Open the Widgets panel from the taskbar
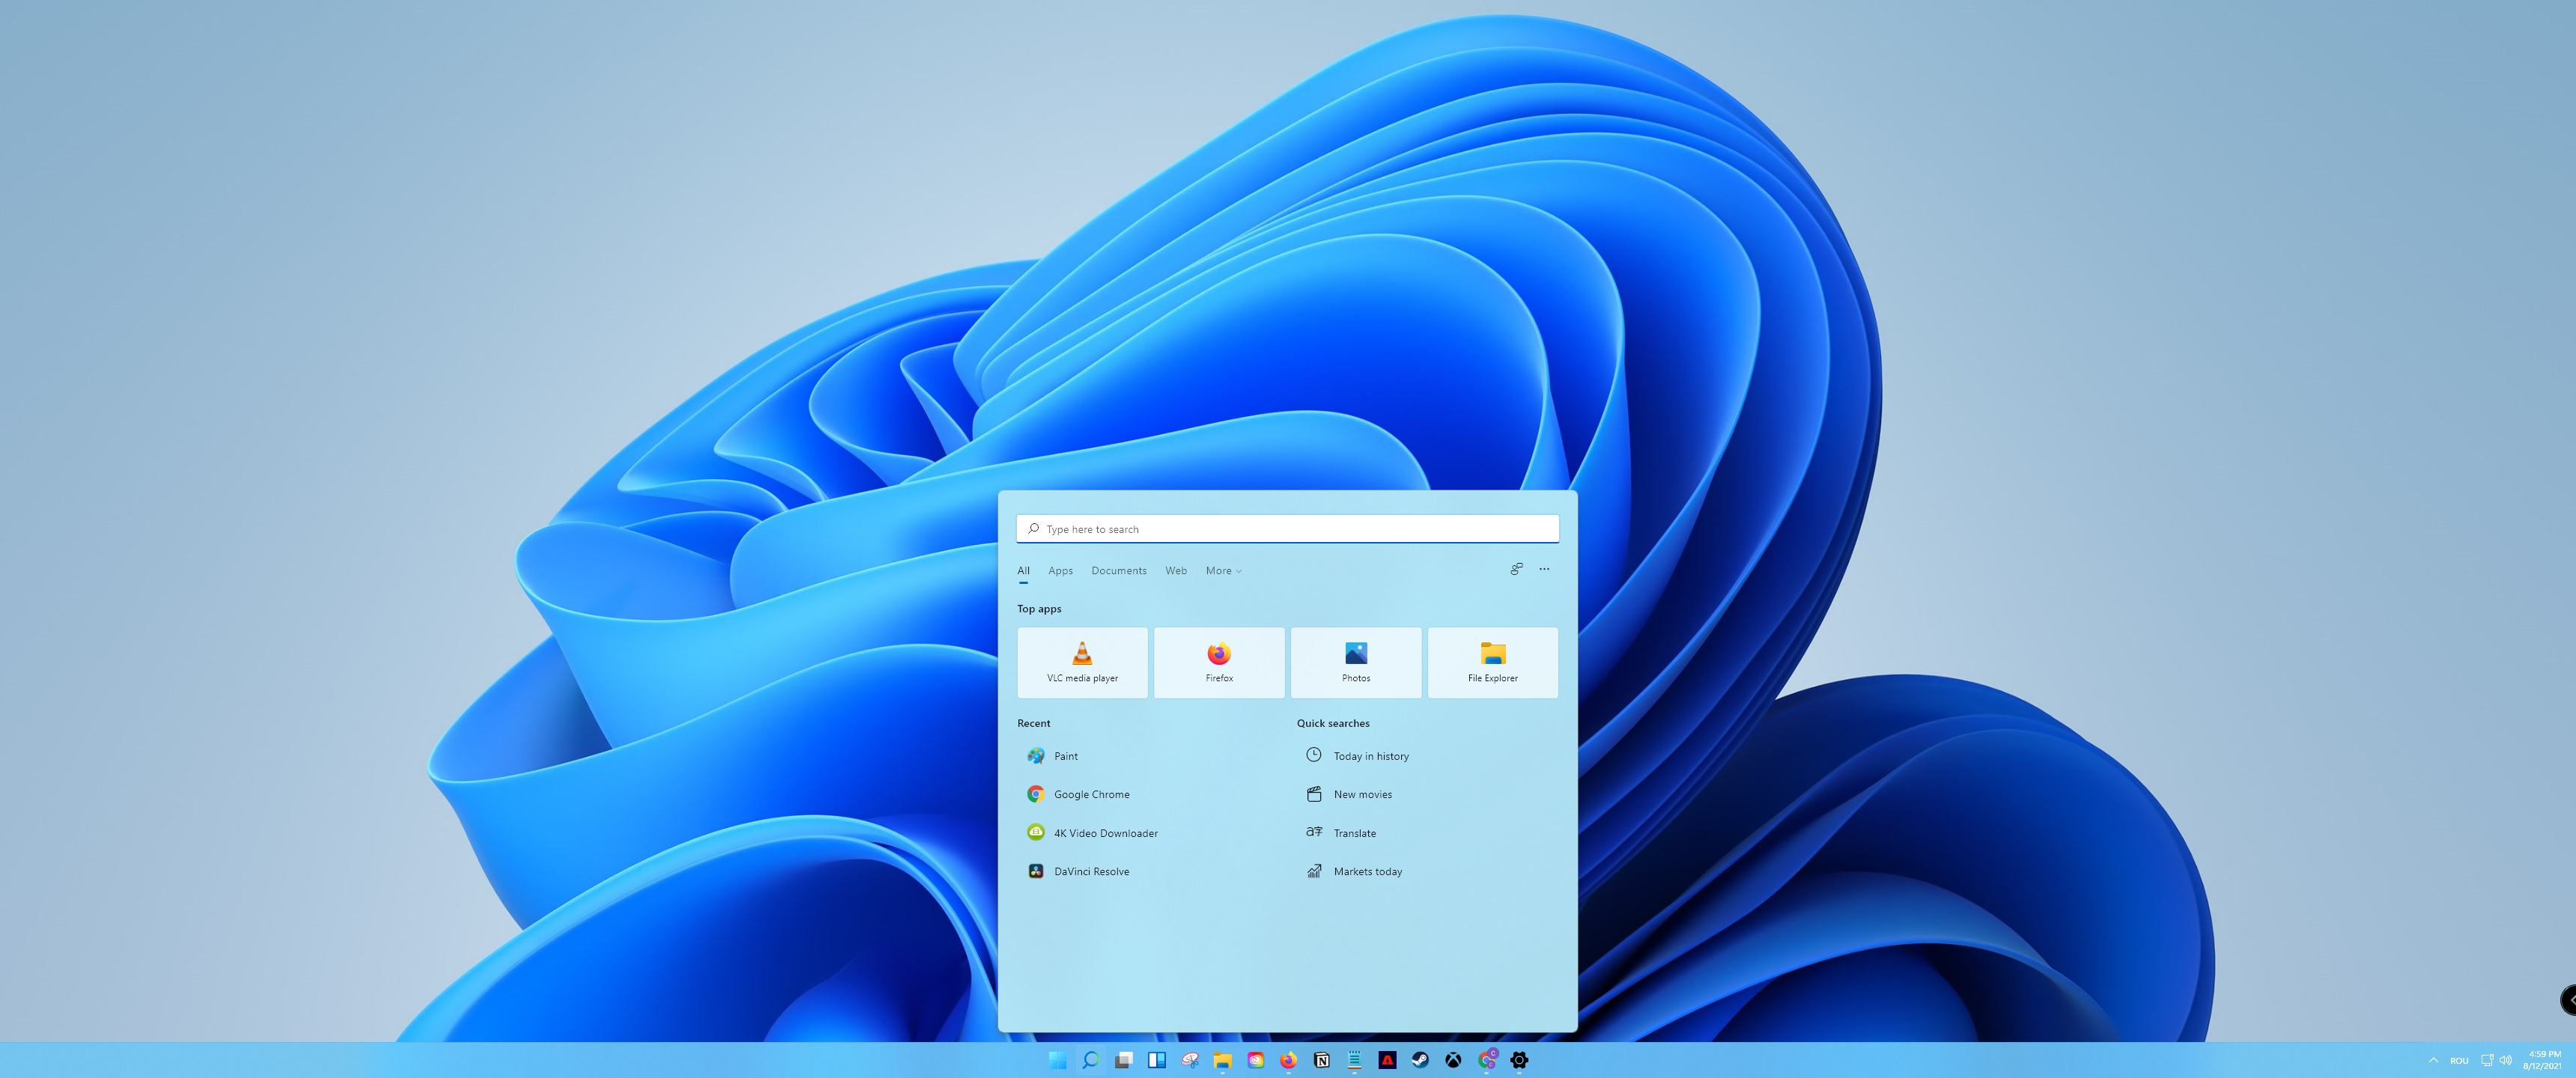Image resolution: width=2576 pixels, height=1078 pixels. click(1157, 1060)
